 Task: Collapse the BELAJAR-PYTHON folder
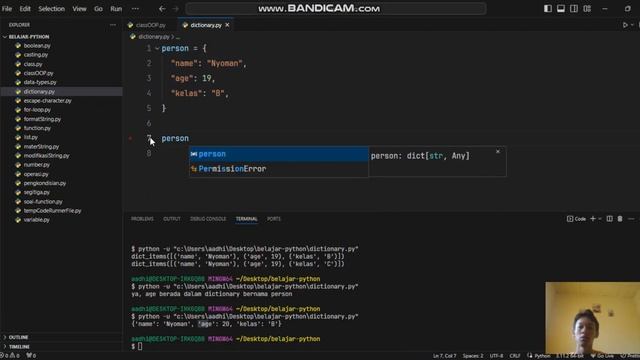click(x=29, y=37)
